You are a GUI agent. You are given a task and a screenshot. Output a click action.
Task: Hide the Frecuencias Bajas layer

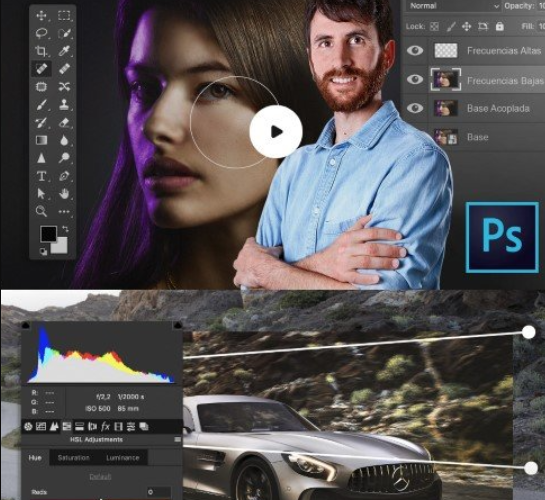point(415,80)
